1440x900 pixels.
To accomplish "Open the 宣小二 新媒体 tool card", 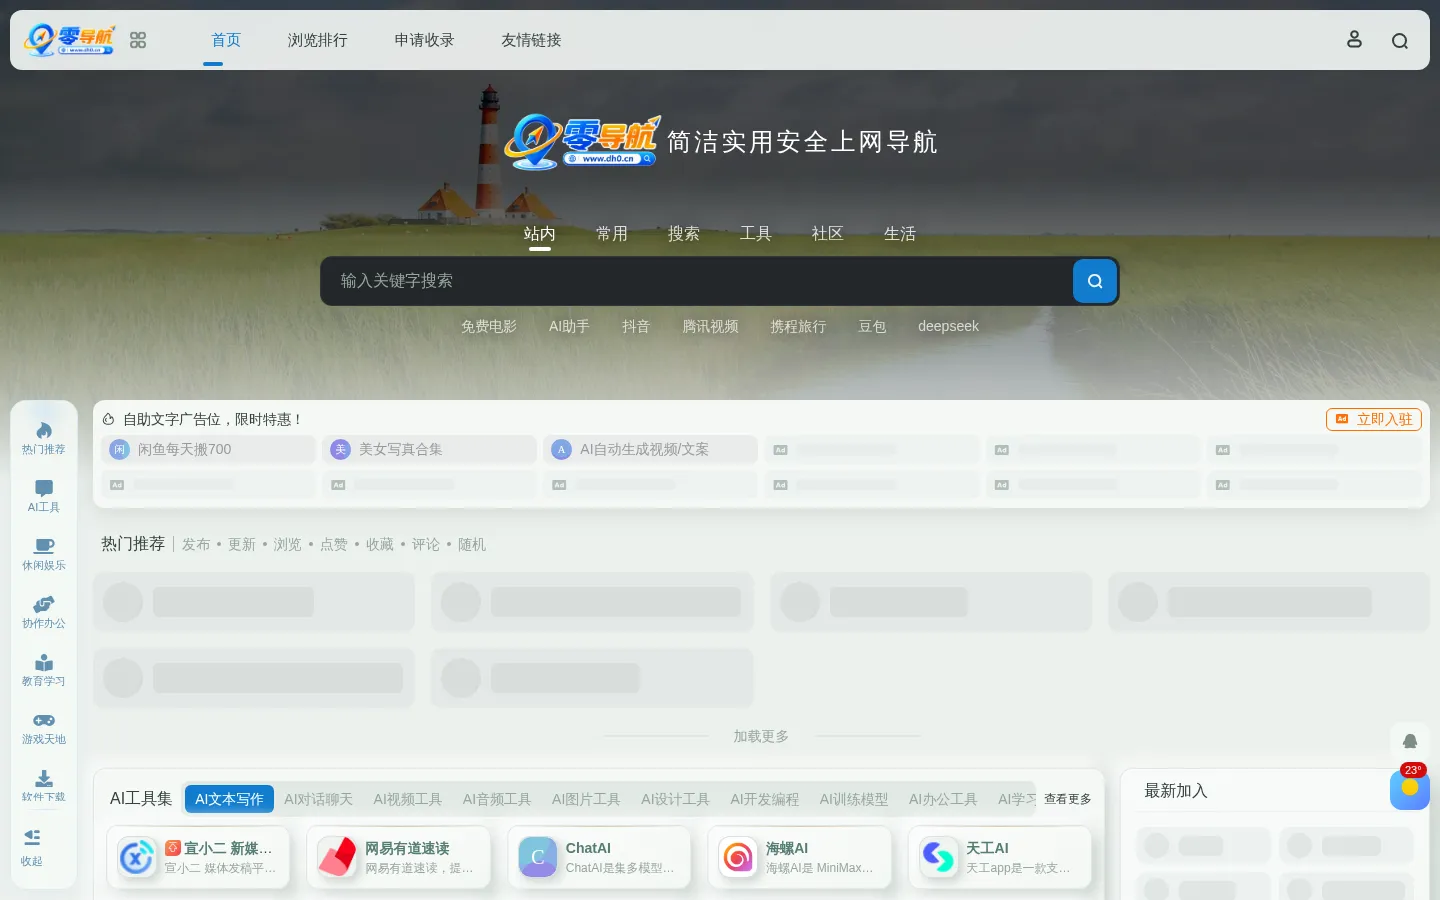I will [198, 857].
